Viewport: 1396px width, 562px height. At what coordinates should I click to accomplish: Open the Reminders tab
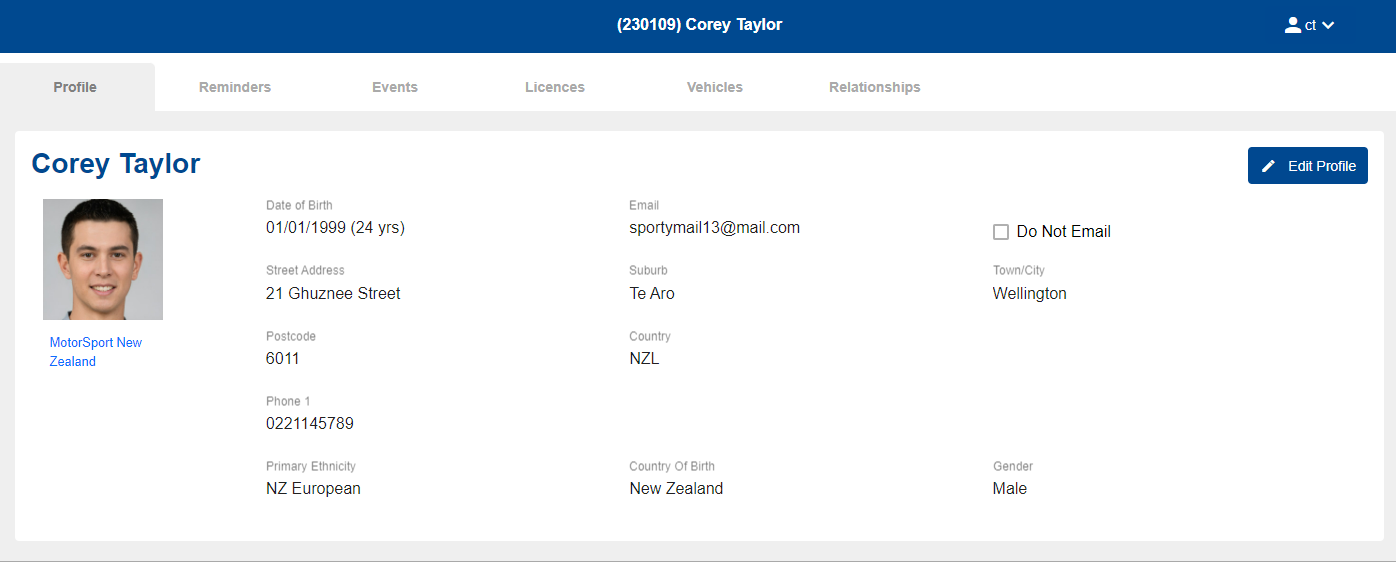point(235,87)
